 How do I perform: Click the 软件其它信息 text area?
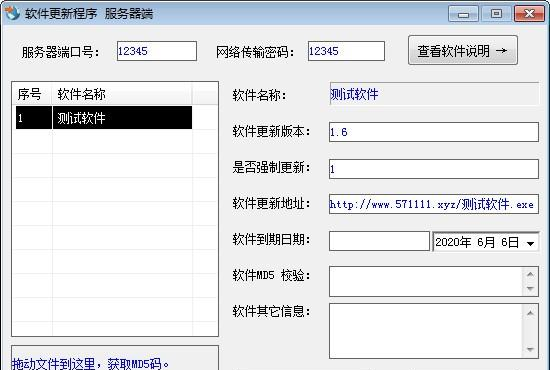425,331
